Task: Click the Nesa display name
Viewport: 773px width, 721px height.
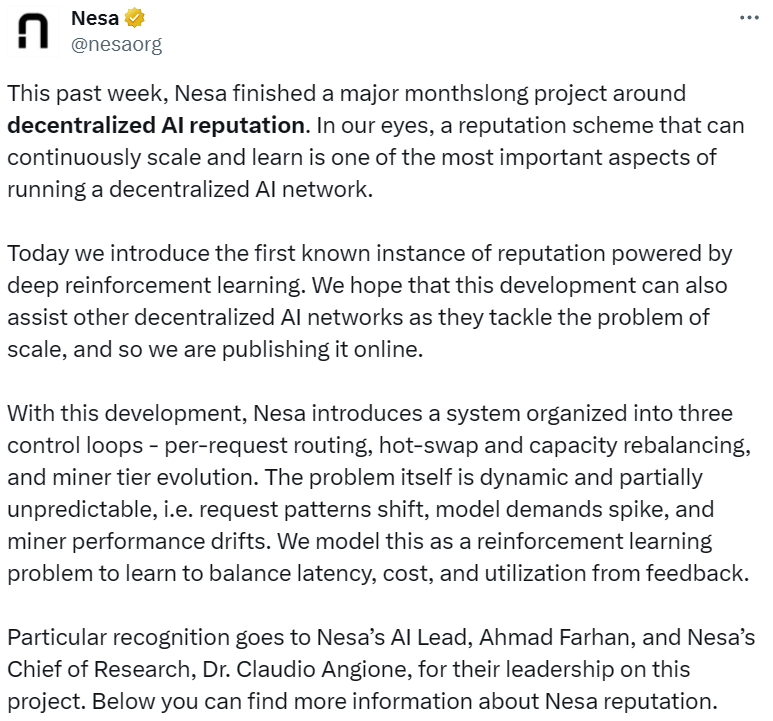Action: (x=94, y=18)
